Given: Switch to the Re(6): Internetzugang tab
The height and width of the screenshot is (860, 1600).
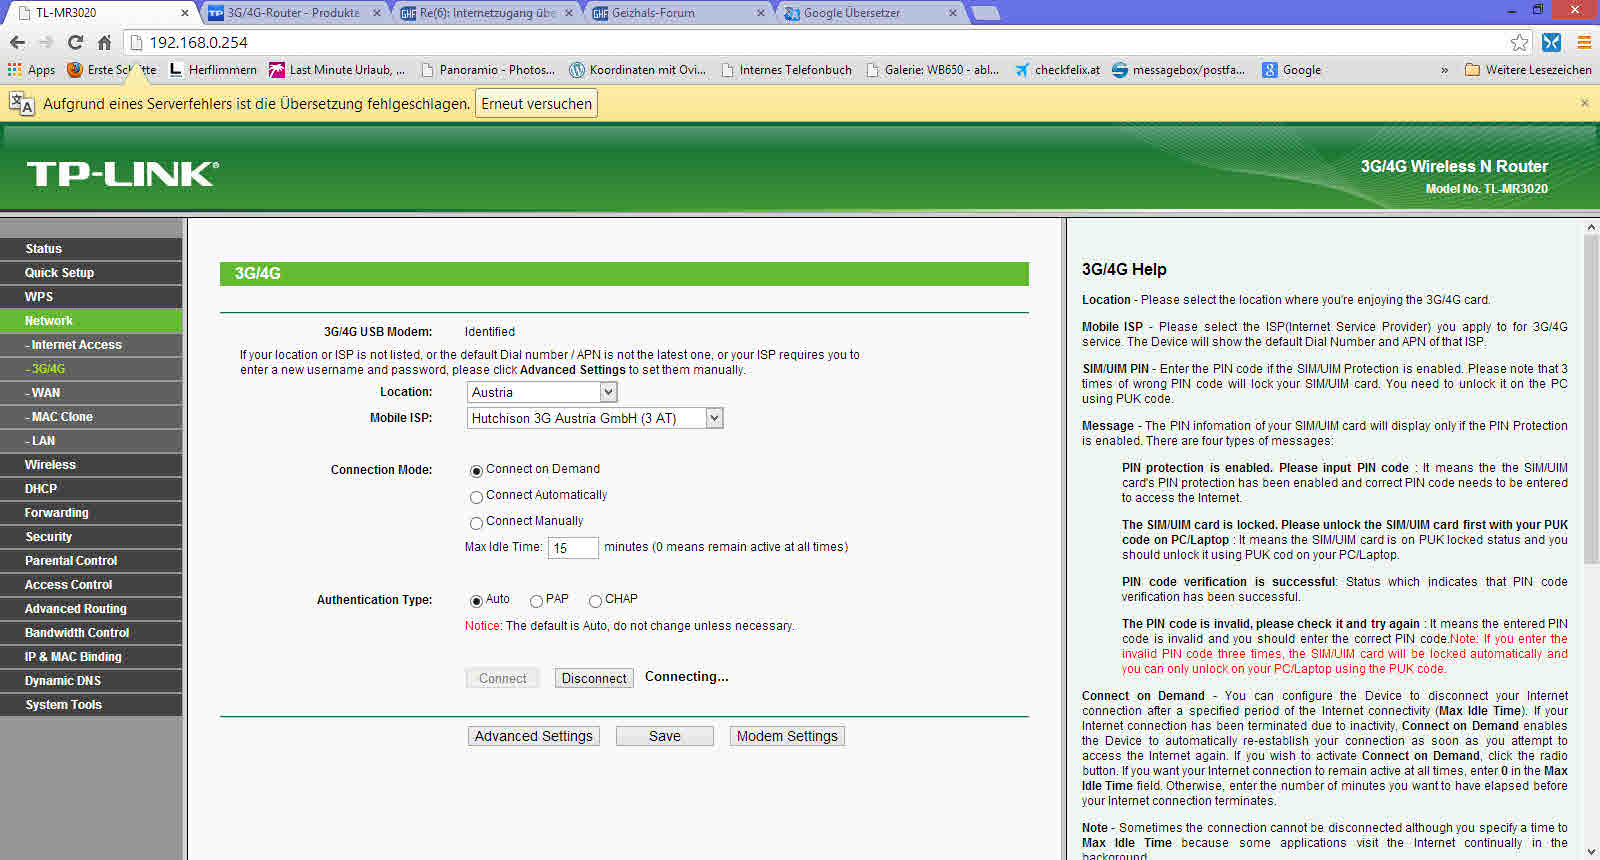Looking at the screenshot, I should pos(487,13).
